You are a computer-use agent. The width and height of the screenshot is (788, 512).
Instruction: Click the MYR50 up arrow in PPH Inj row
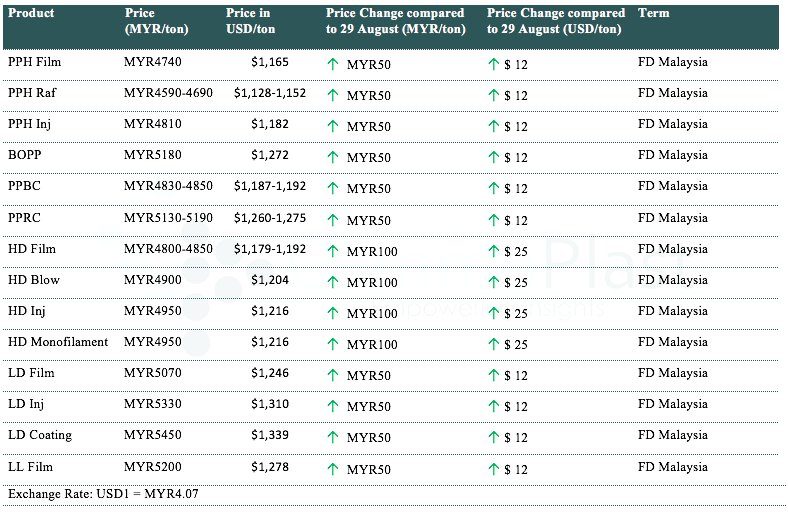(333, 126)
